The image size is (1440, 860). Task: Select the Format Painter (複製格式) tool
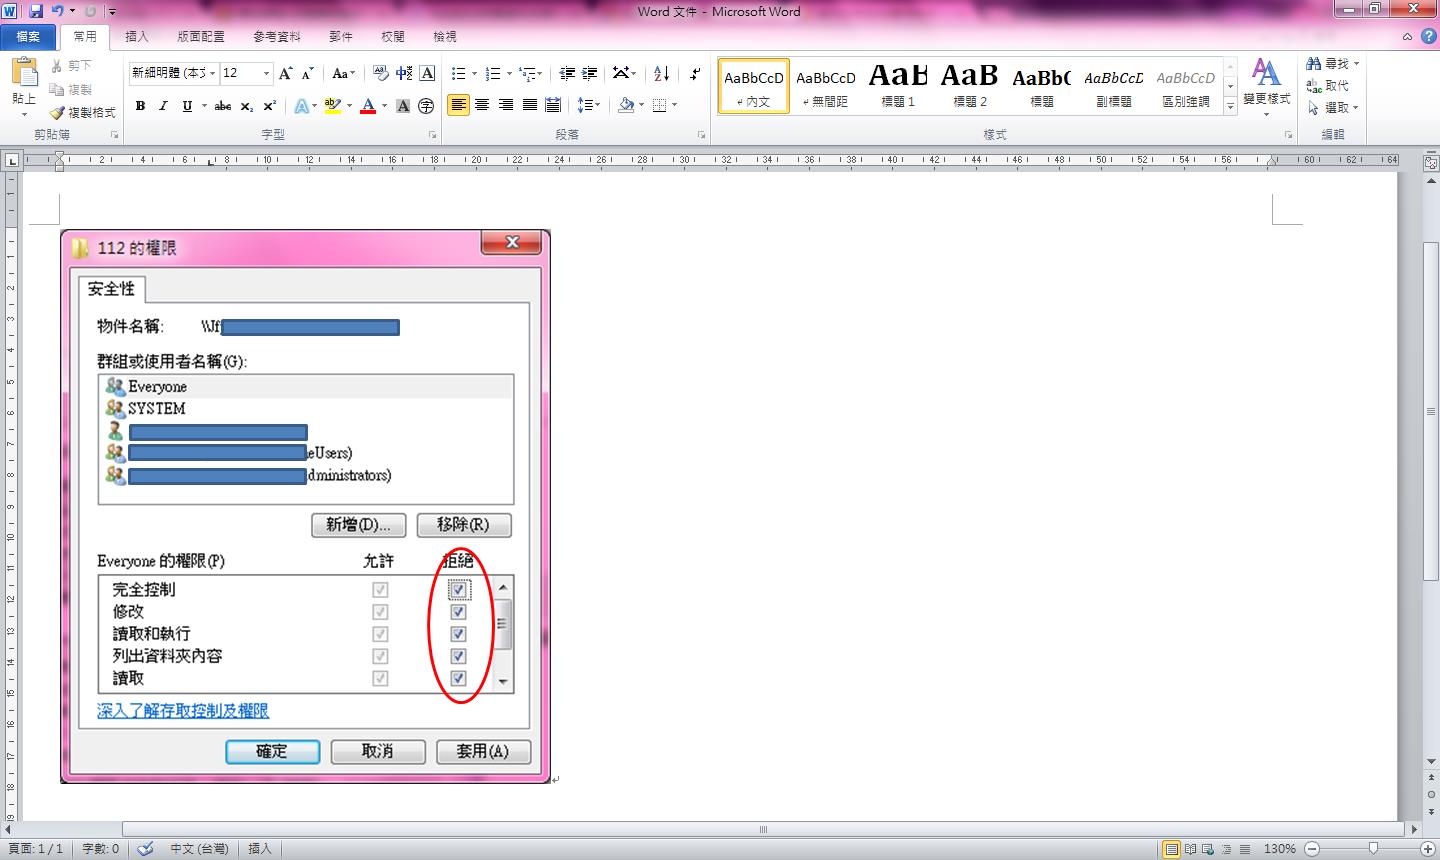tap(83, 112)
